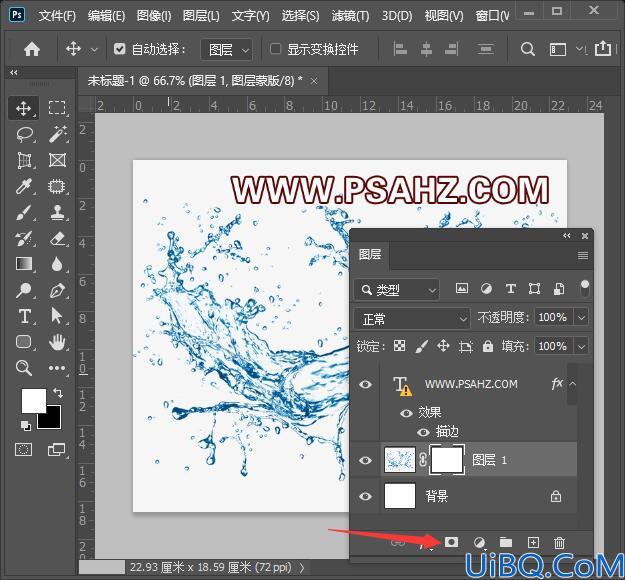Open the 图像(I) menu
The width and height of the screenshot is (625, 580).
[154, 16]
